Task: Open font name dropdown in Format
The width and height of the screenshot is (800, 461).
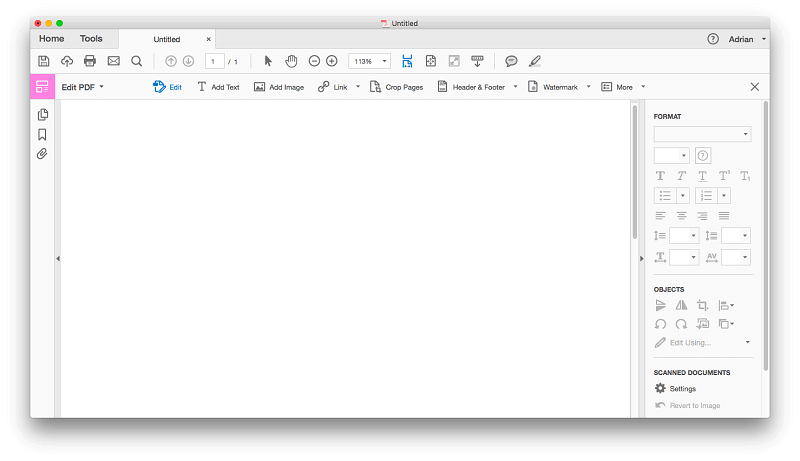Action: 703,134
